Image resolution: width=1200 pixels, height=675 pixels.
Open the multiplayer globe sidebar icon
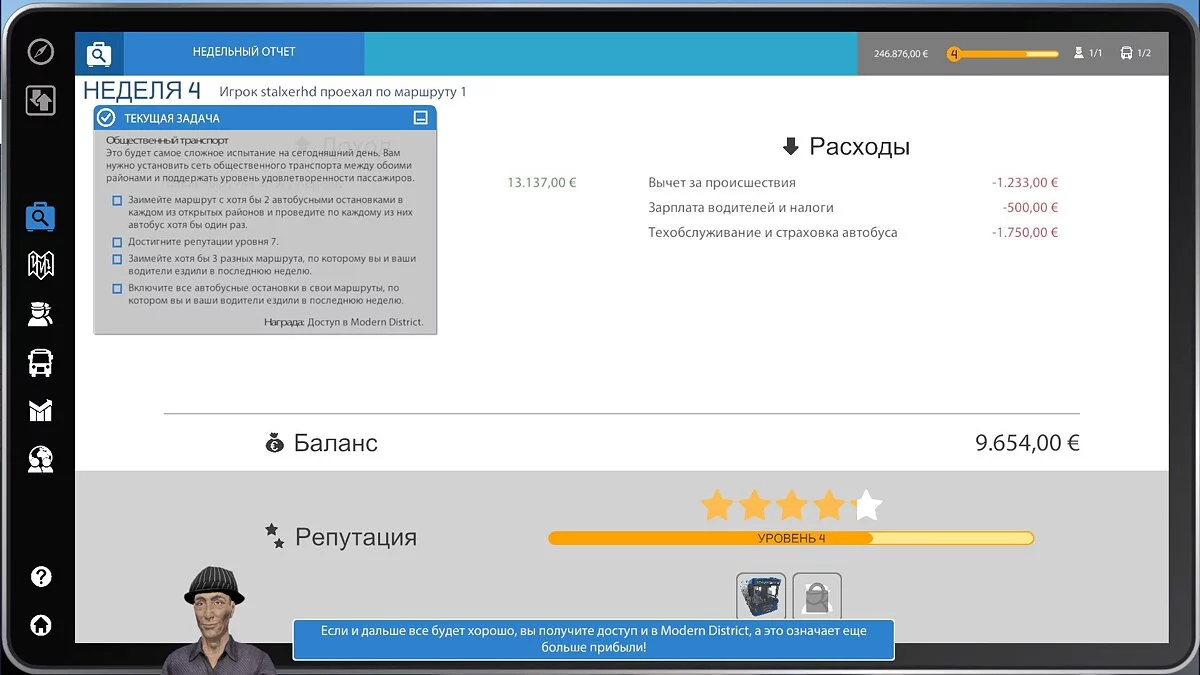pyautogui.click(x=40, y=459)
